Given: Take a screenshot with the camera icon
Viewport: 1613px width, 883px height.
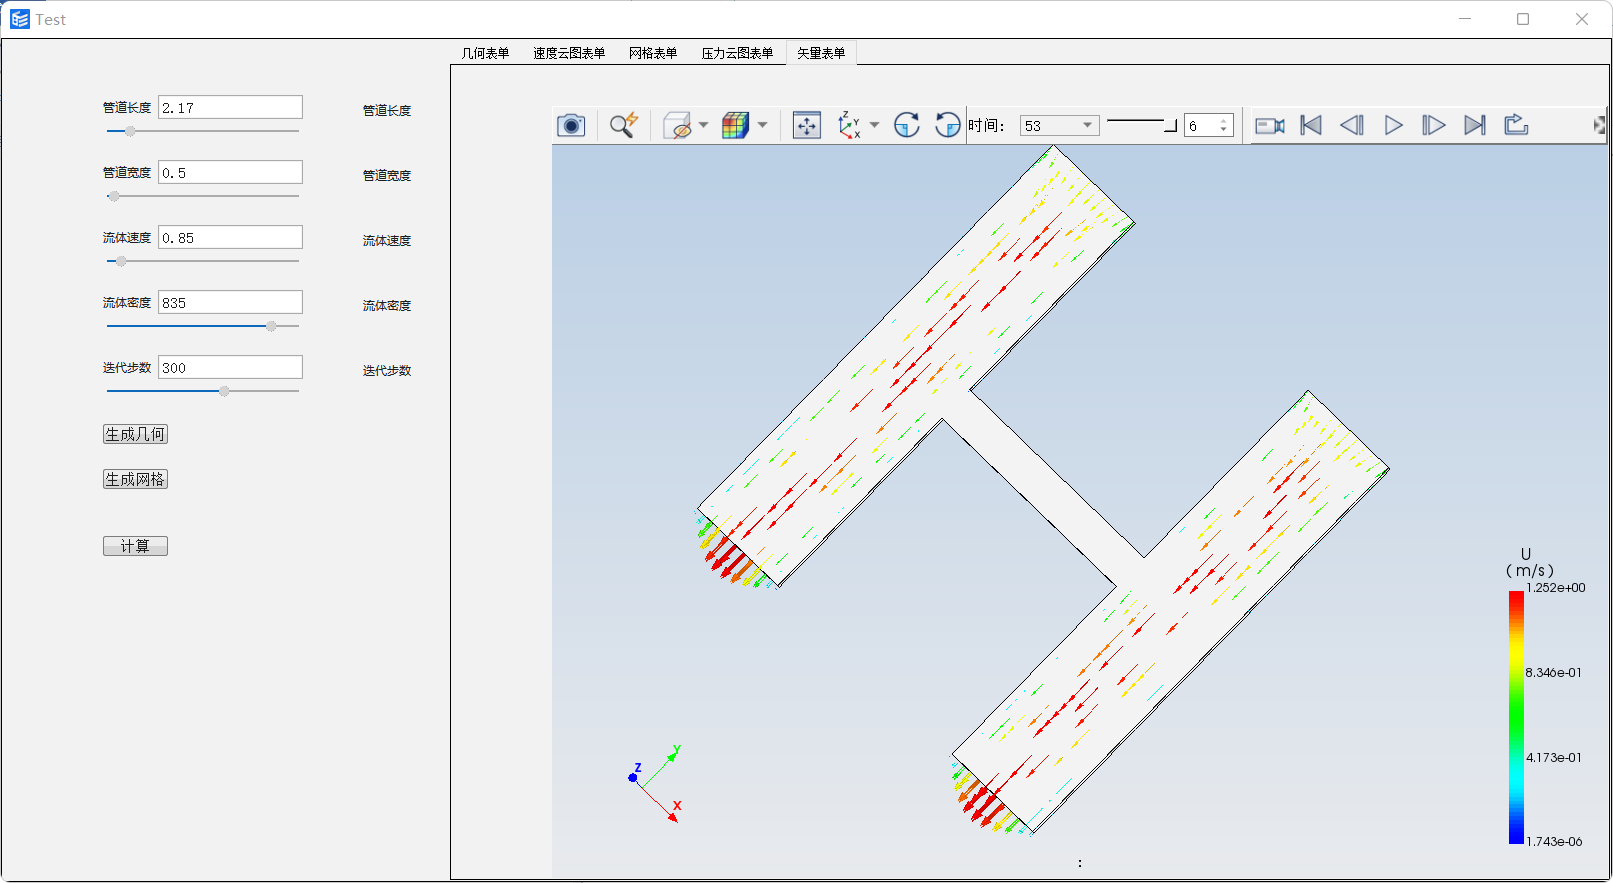Looking at the screenshot, I should pyautogui.click(x=571, y=125).
